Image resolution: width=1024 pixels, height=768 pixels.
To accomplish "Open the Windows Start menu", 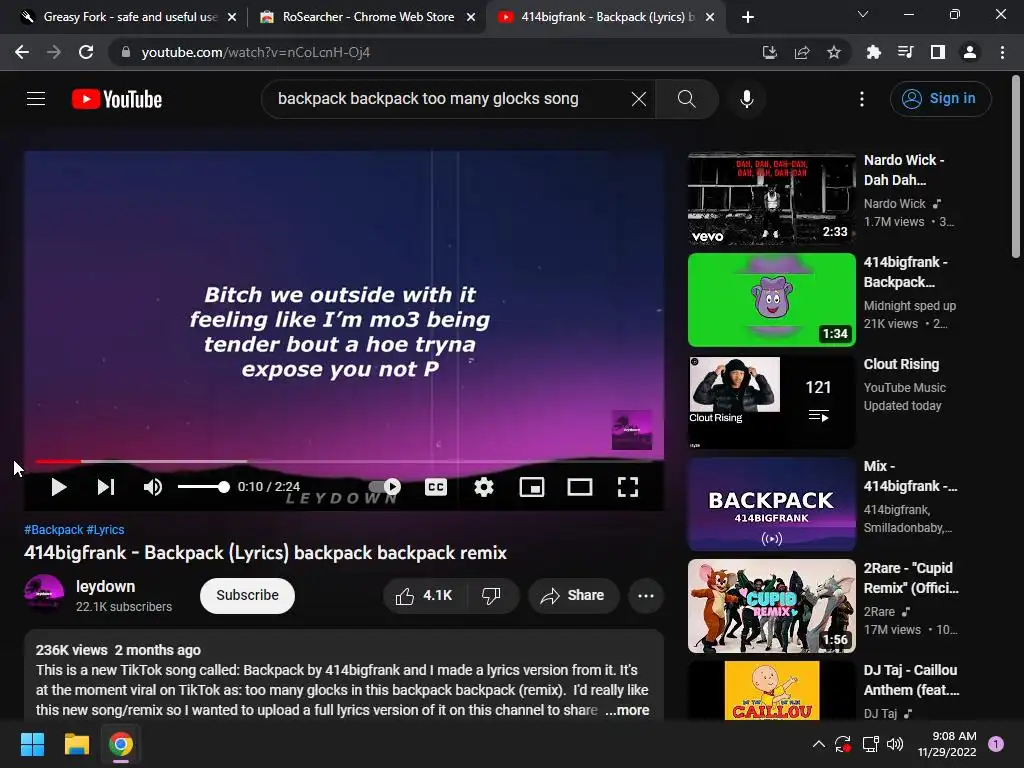I will coord(32,744).
